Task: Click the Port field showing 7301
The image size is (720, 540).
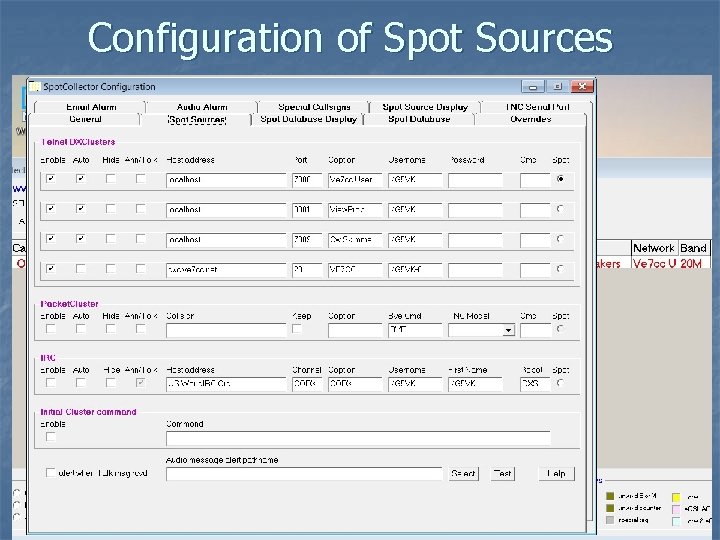Action: pyautogui.click(x=307, y=210)
